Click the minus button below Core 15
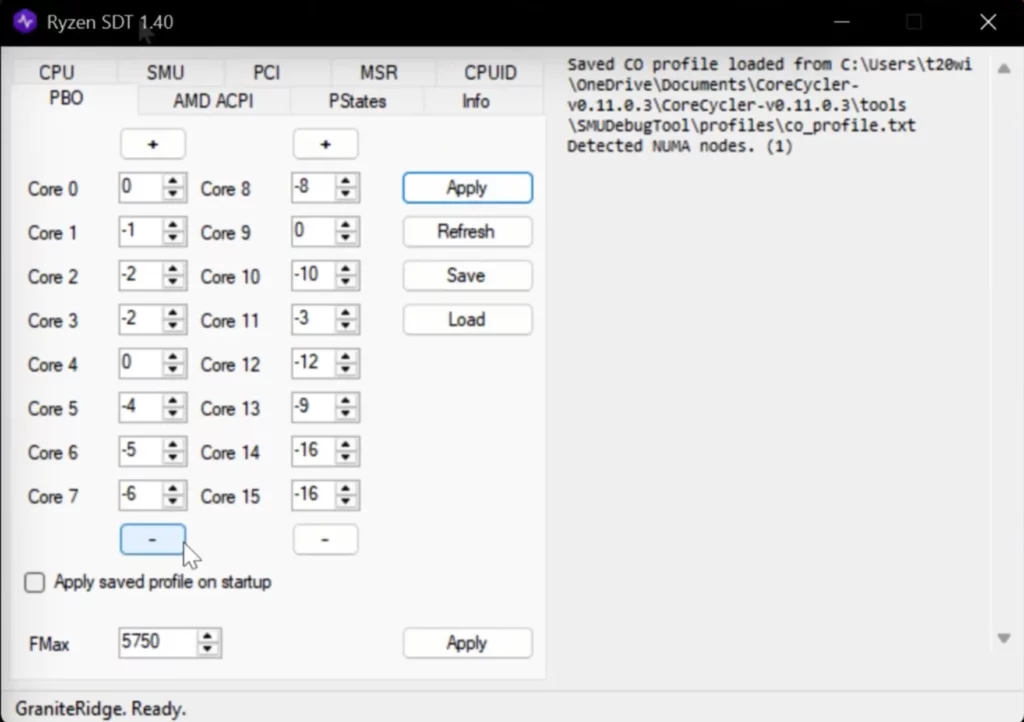 pos(325,539)
